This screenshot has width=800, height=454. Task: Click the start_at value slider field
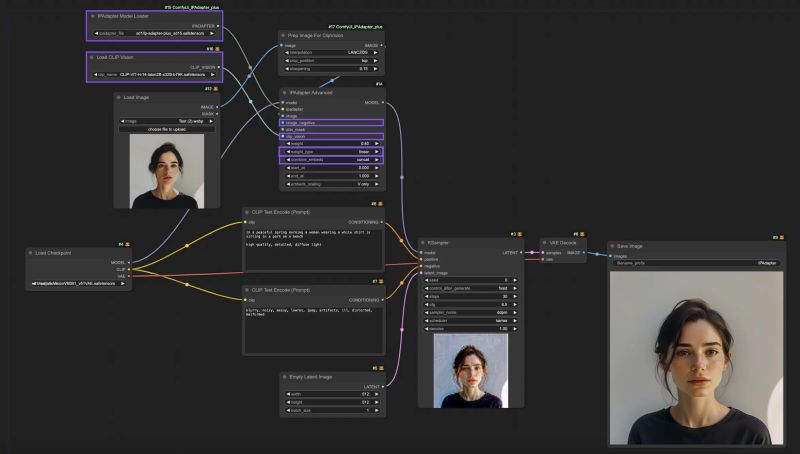[332, 168]
